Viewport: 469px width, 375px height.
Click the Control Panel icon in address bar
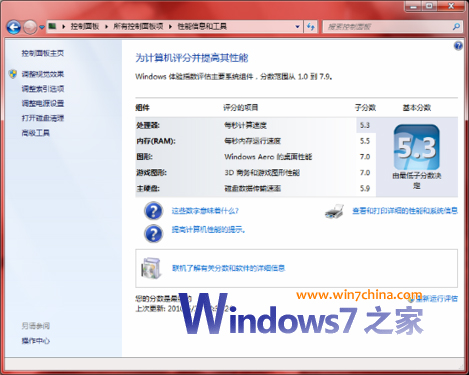coord(52,26)
